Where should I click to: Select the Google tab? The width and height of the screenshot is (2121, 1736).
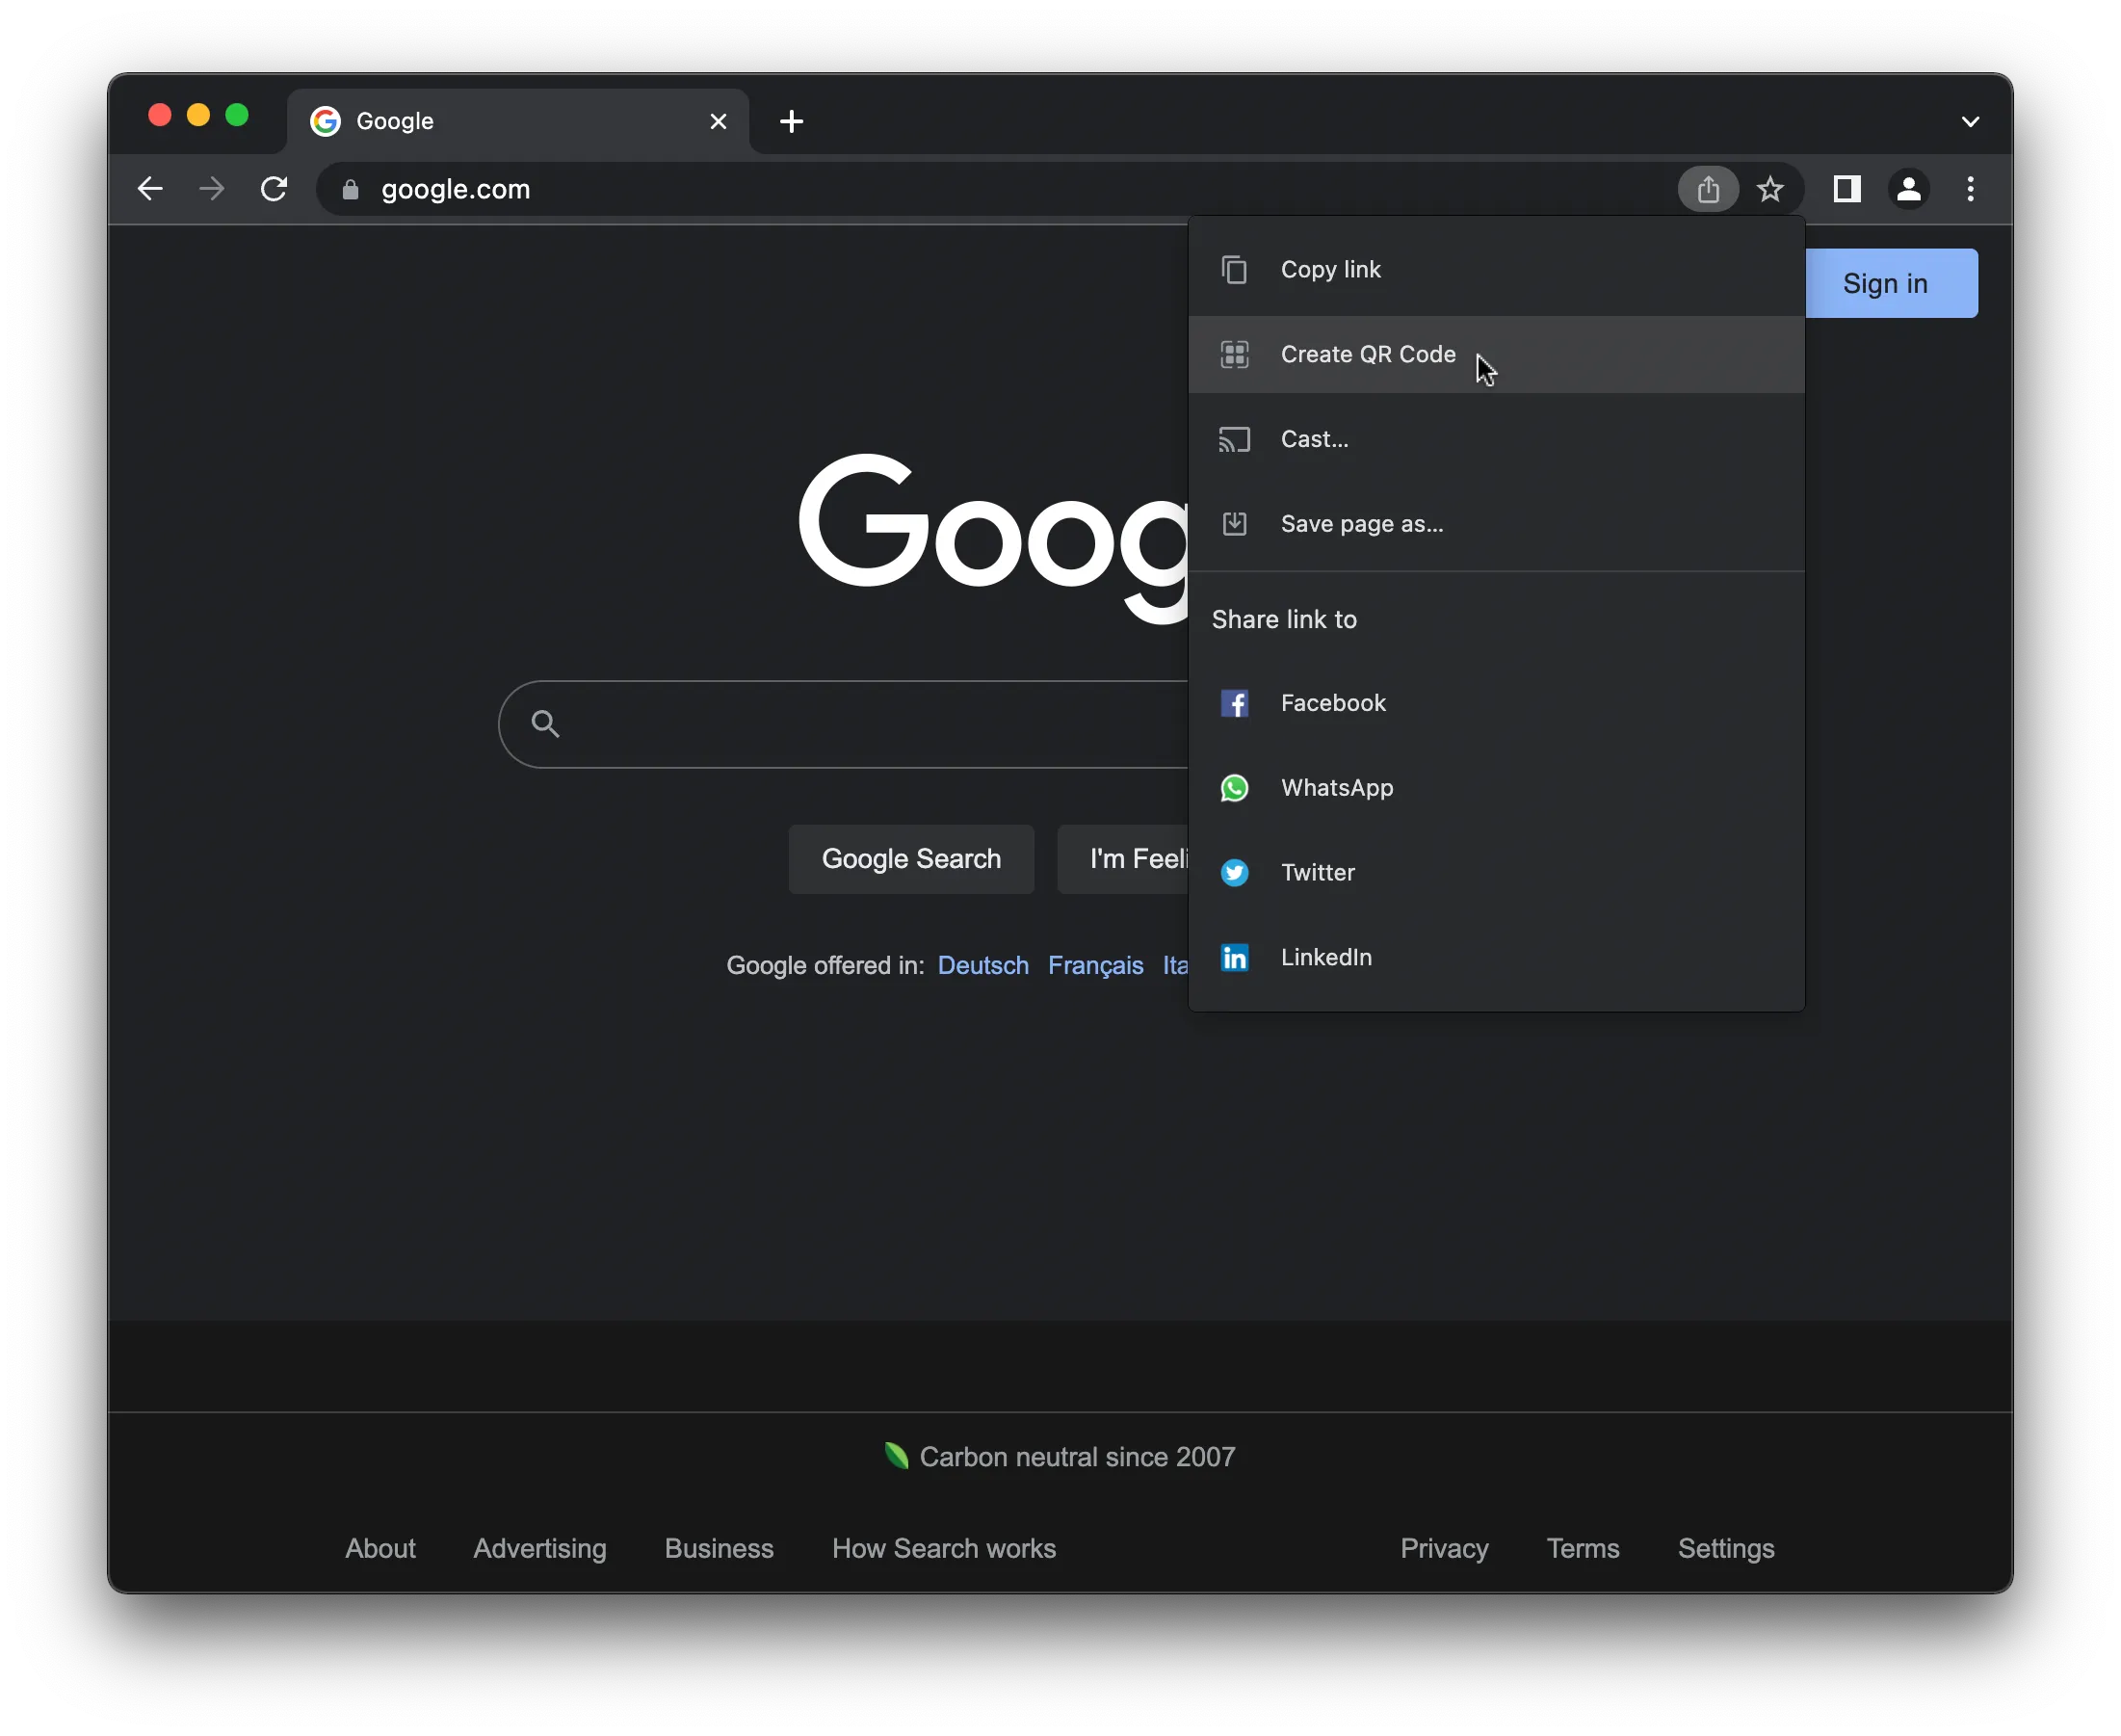[x=518, y=121]
